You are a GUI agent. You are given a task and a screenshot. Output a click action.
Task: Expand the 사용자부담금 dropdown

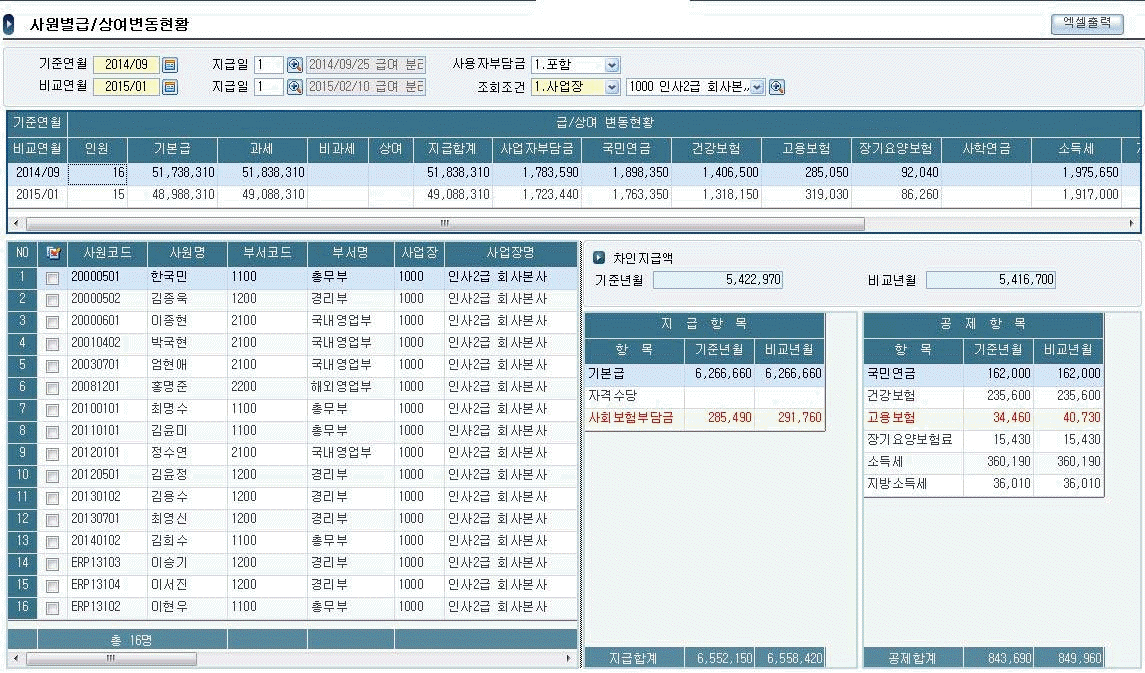point(612,65)
